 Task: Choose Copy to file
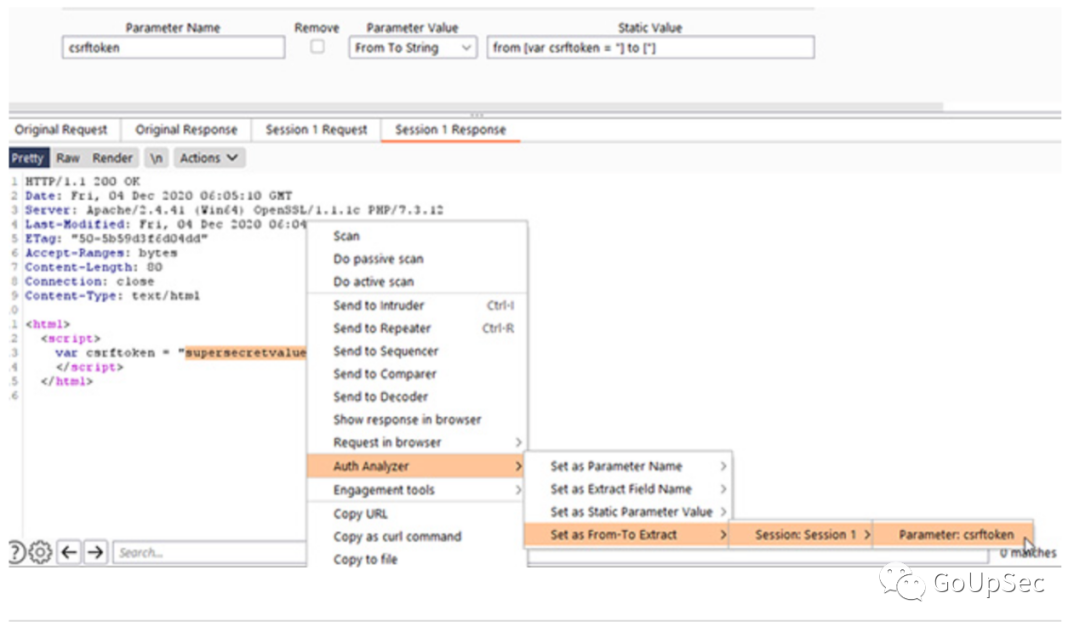click(x=417, y=559)
